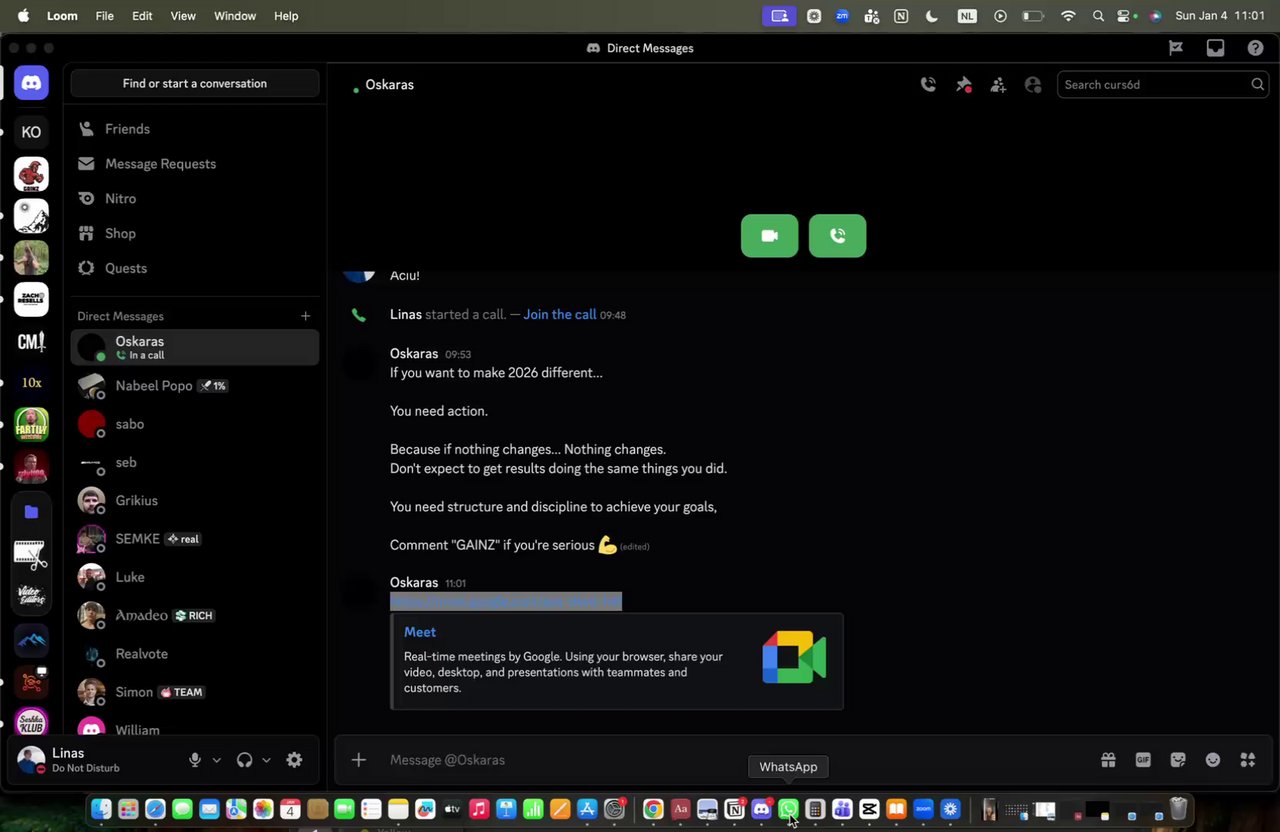This screenshot has height=832, width=1280.
Task: Go to Discord home Direct Messages
Action: pos(31,84)
